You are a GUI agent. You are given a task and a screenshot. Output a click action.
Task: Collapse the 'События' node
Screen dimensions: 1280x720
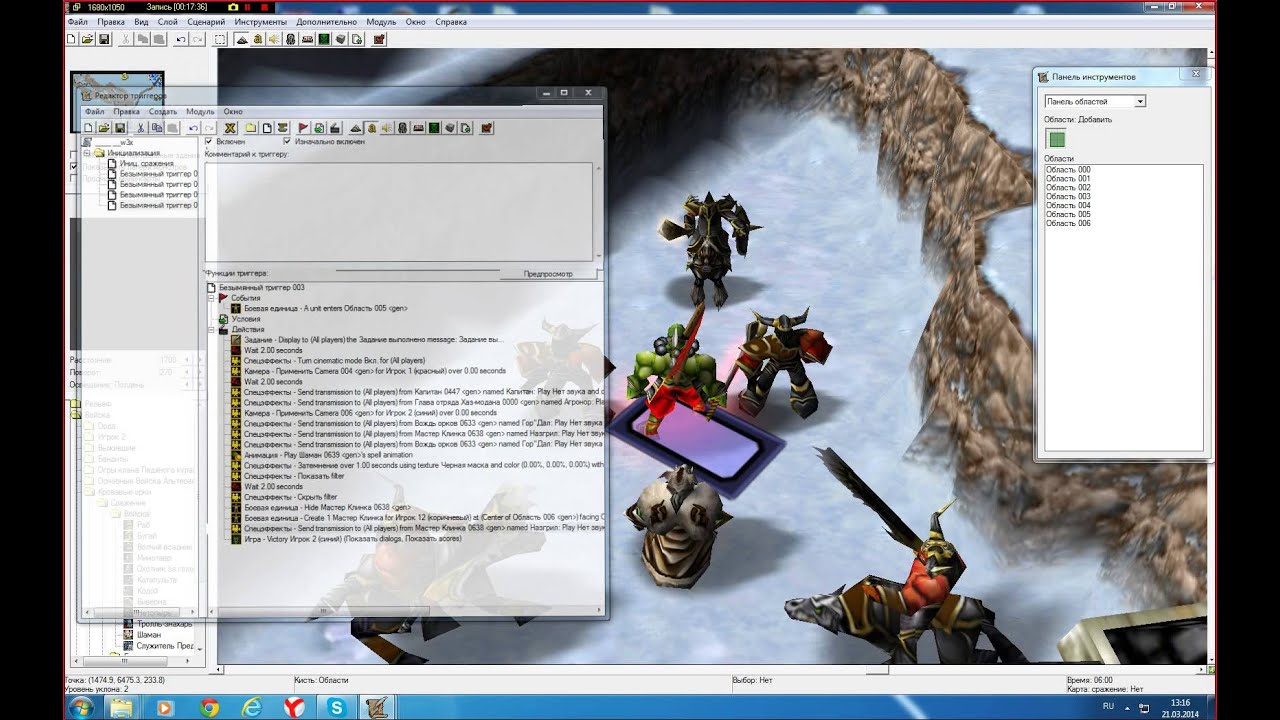tap(211, 298)
